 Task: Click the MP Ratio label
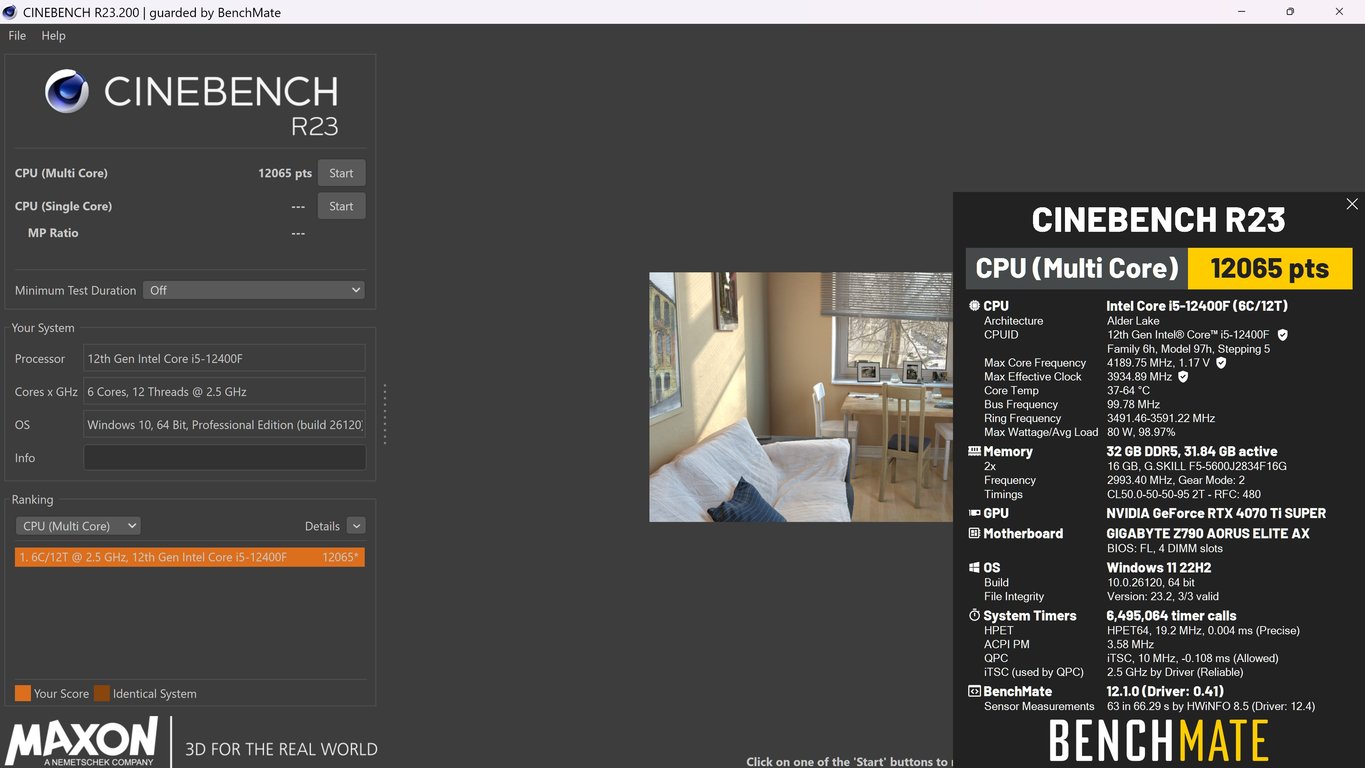(53, 233)
